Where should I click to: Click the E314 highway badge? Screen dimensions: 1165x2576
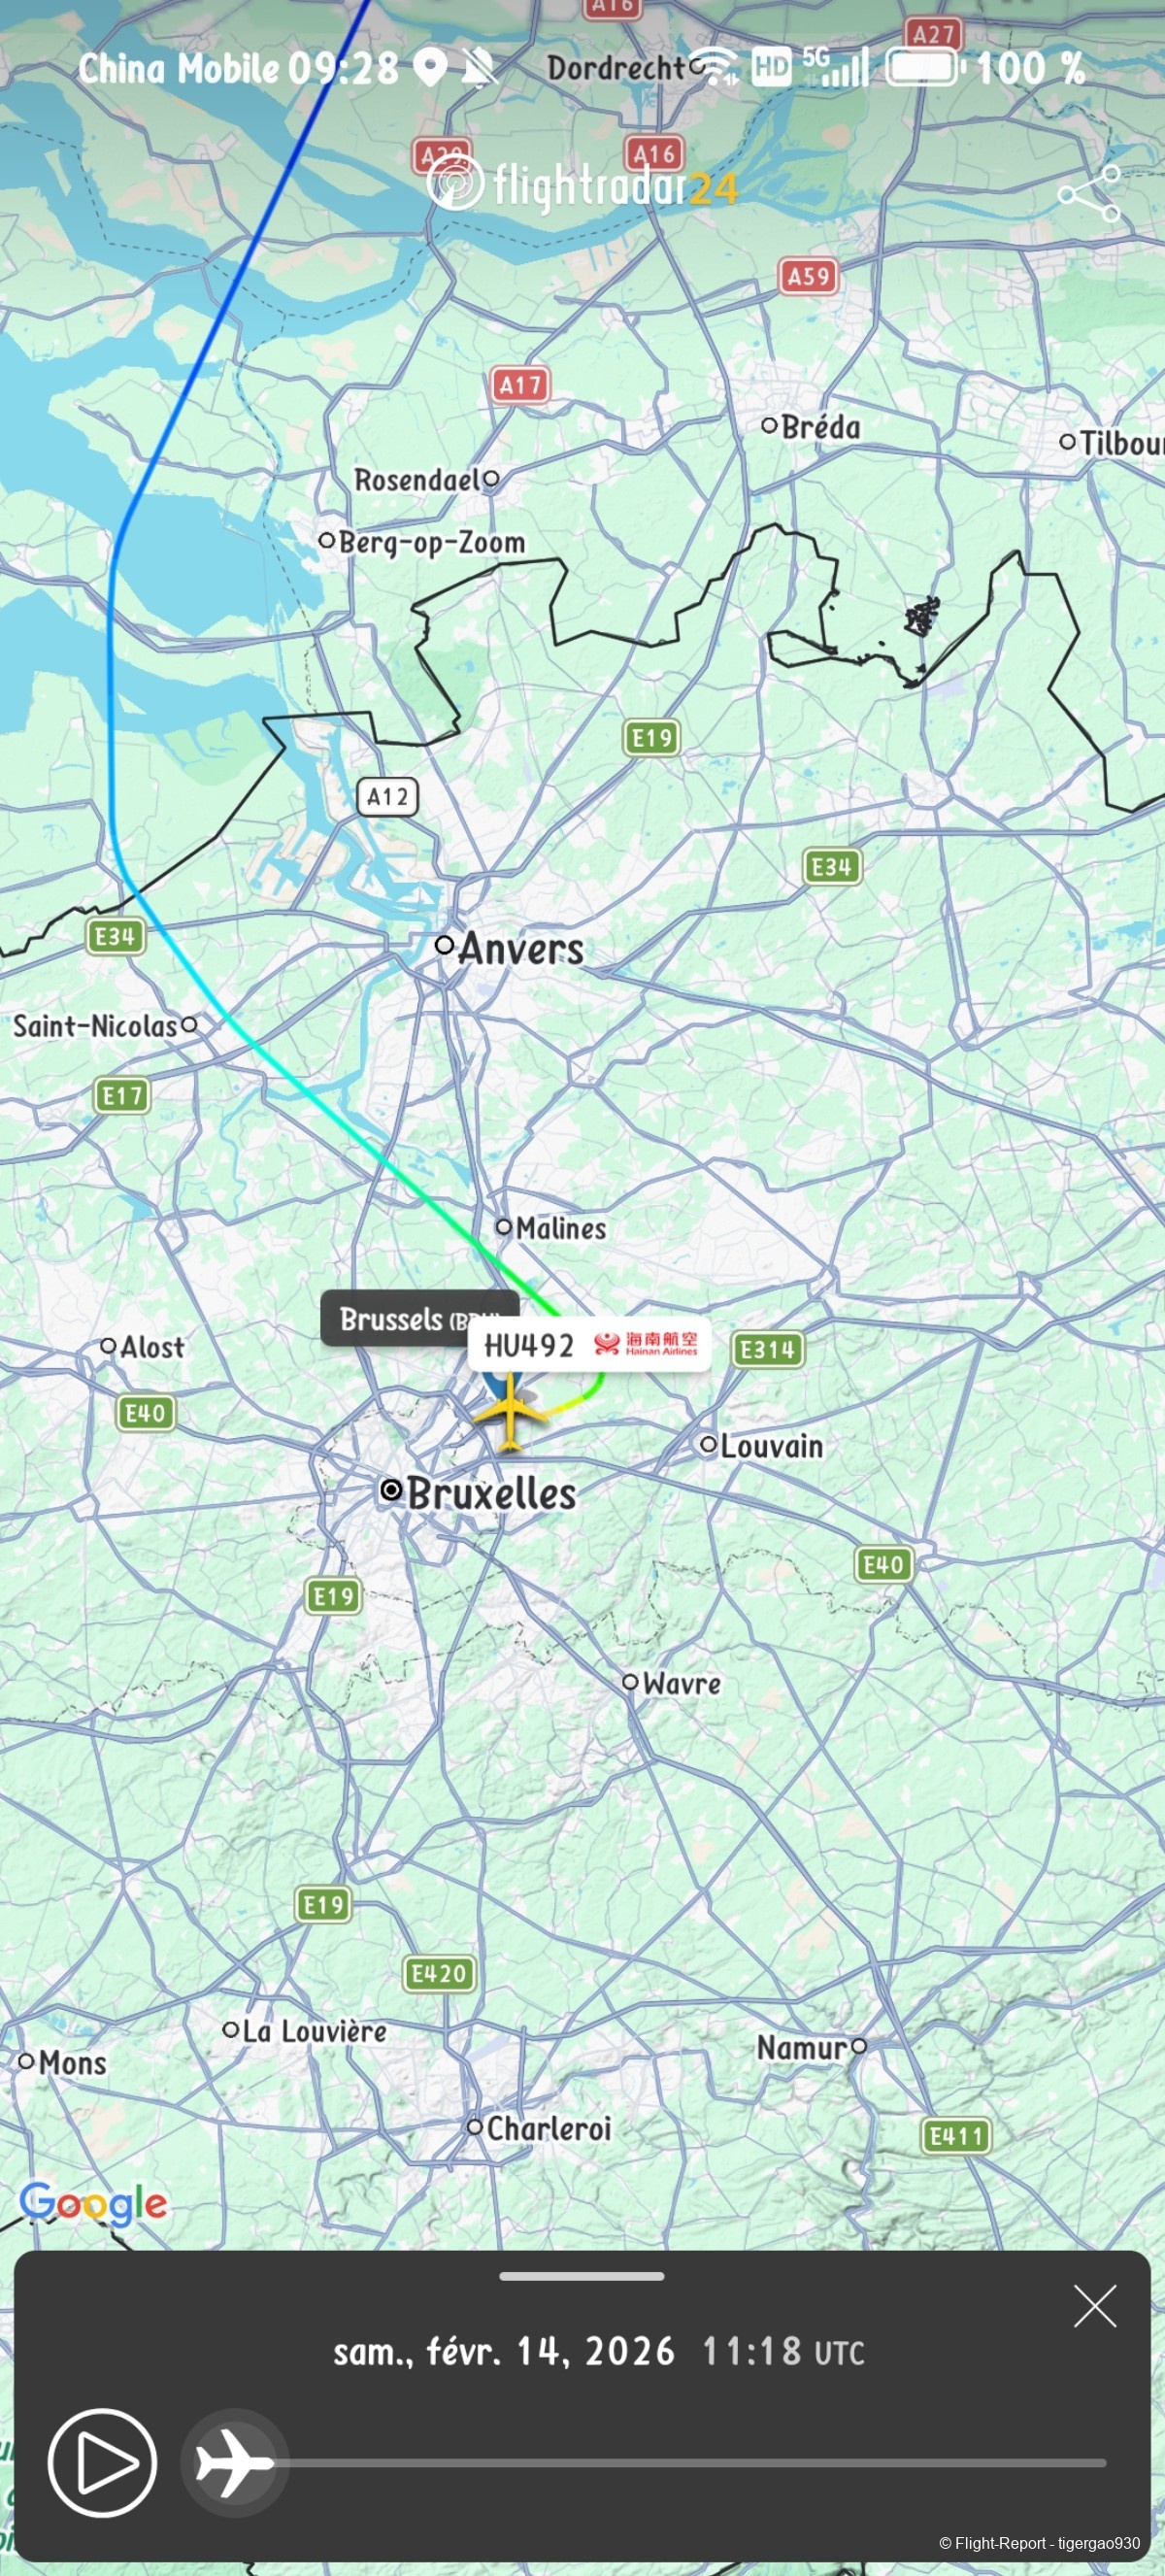pos(767,1349)
